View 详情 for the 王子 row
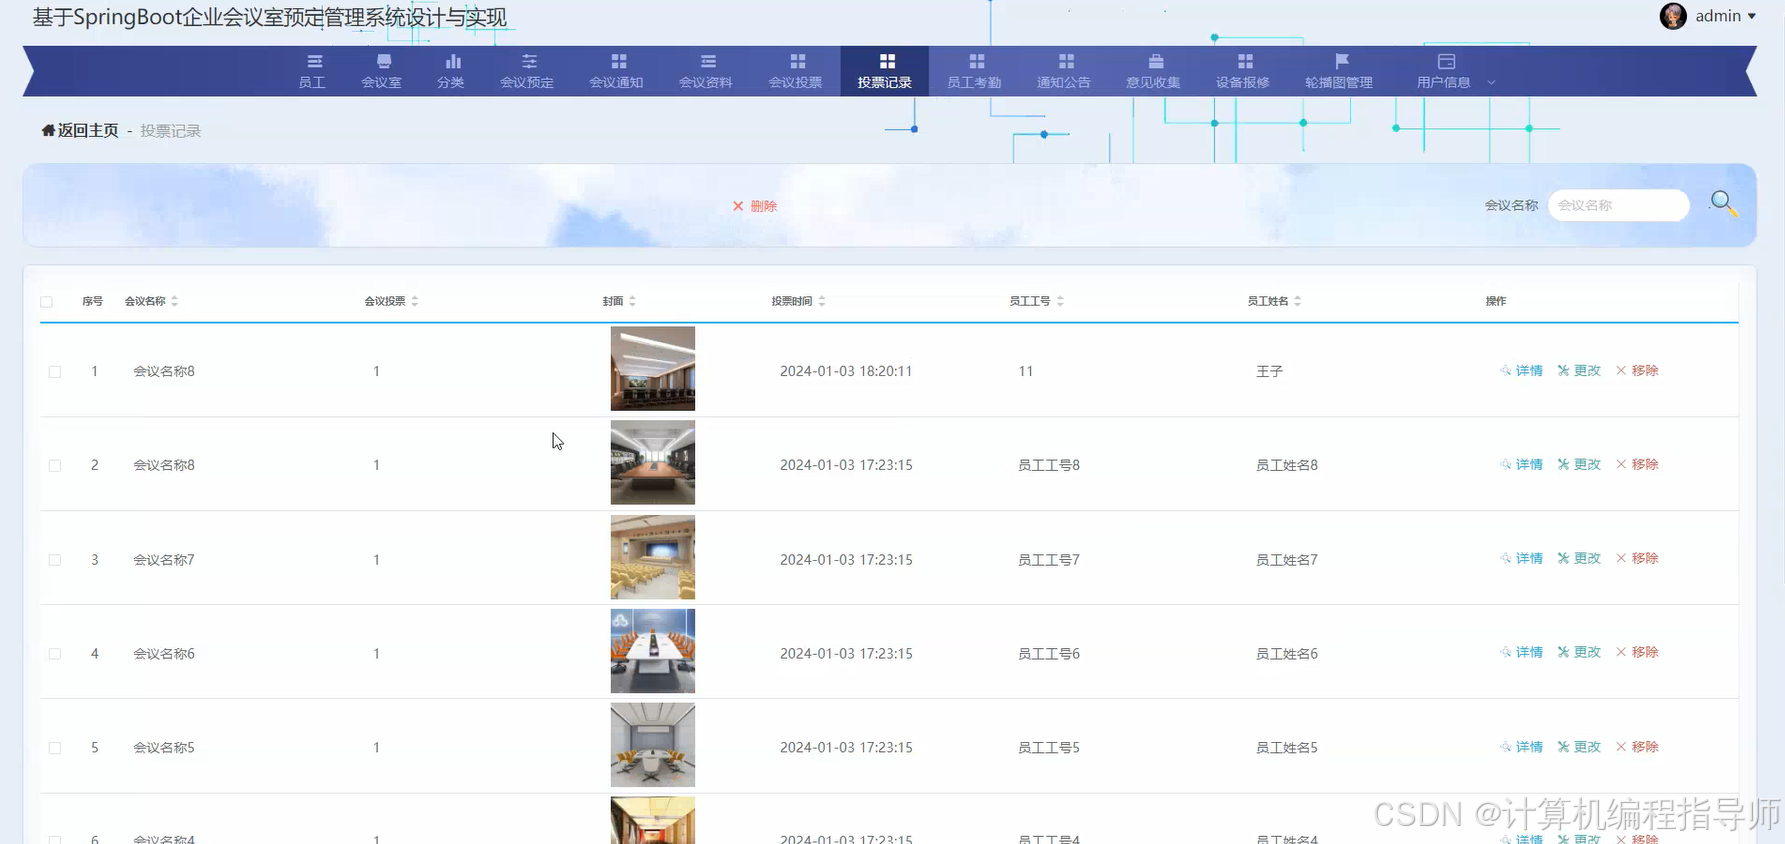This screenshot has width=1785, height=844. [1521, 371]
